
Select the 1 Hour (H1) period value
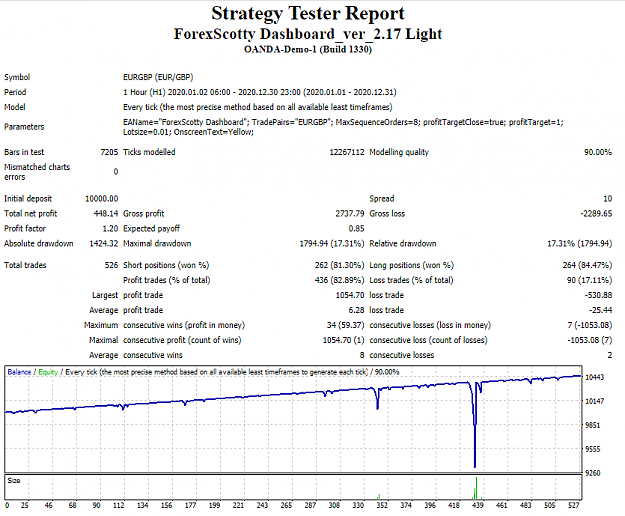coord(259,92)
